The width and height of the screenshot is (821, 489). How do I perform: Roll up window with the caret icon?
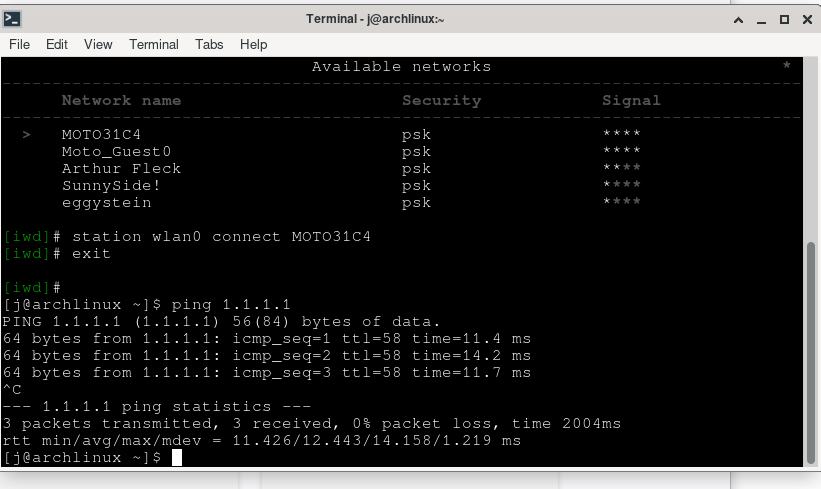738,20
